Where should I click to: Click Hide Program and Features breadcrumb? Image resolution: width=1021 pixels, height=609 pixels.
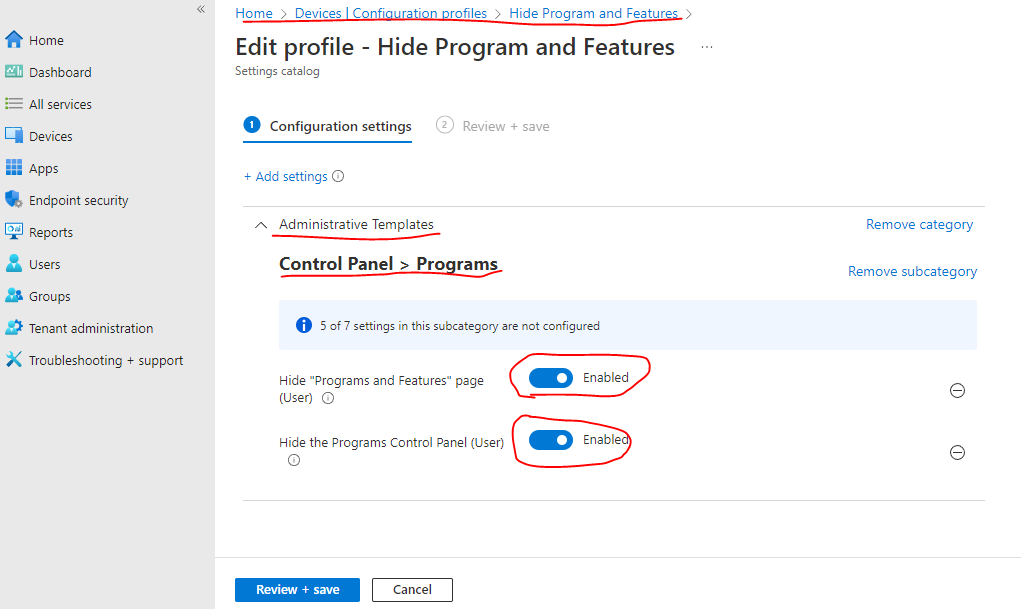(x=593, y=13)
